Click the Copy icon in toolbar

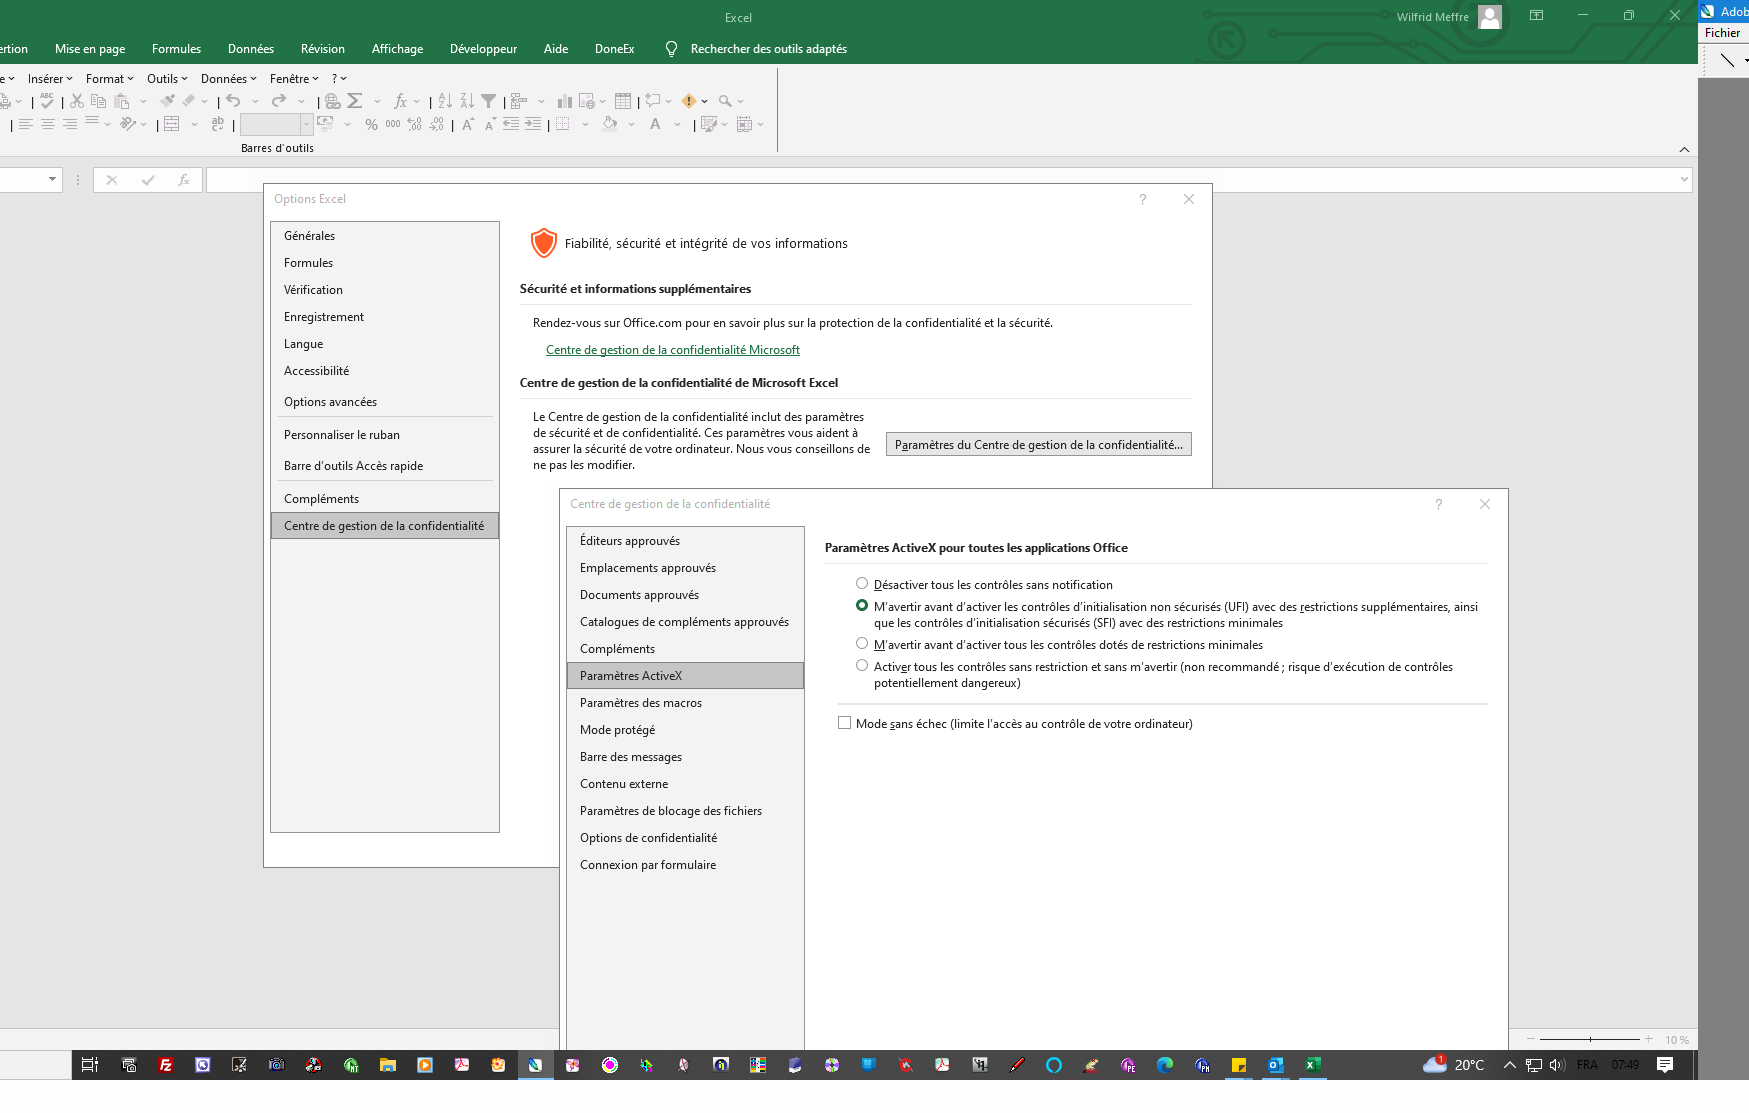[x=98, y=101]
